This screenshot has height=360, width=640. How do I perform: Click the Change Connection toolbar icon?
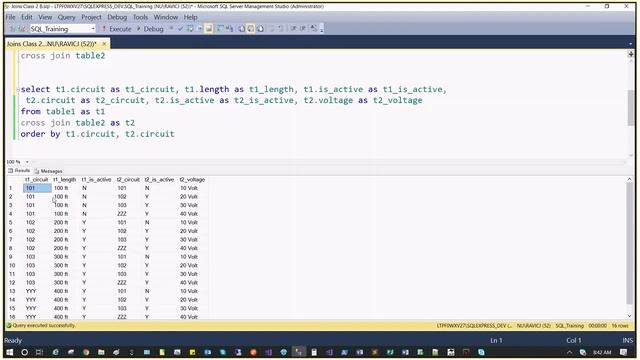click(21, 29)
